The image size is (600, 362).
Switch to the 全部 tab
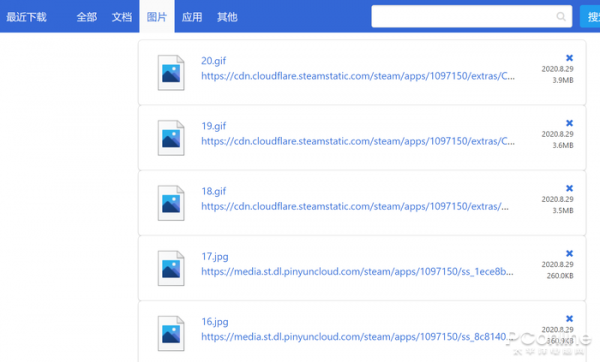pyautogui.click(x=86, y=17)
